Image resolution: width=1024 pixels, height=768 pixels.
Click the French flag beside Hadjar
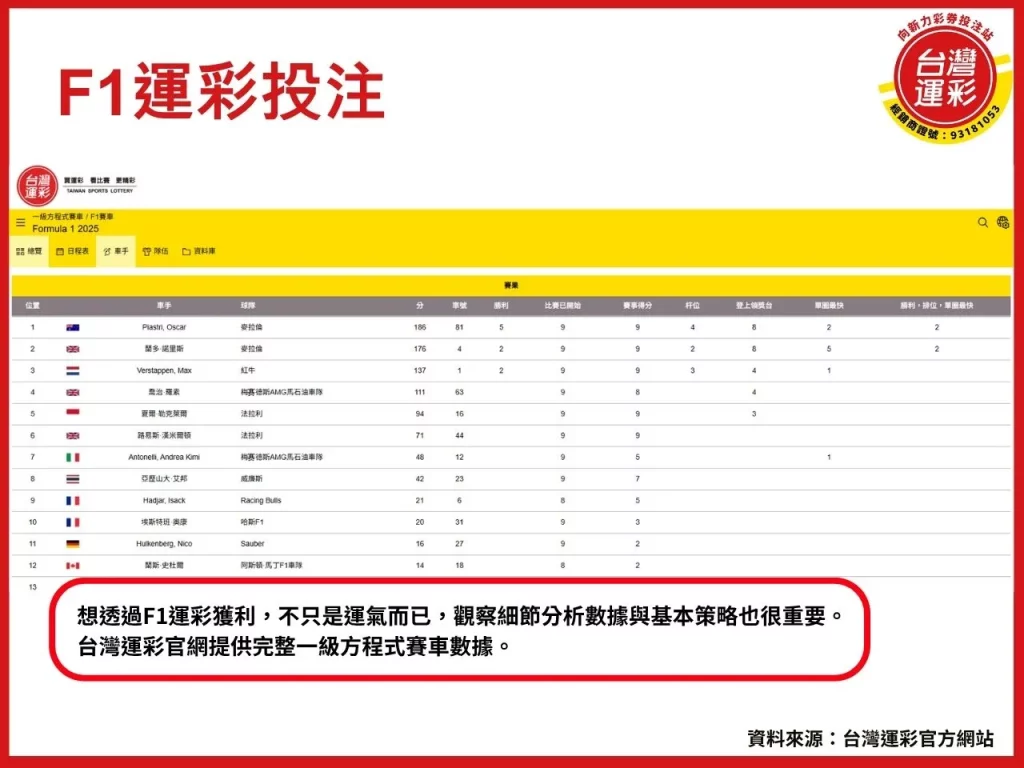[72, 501]
